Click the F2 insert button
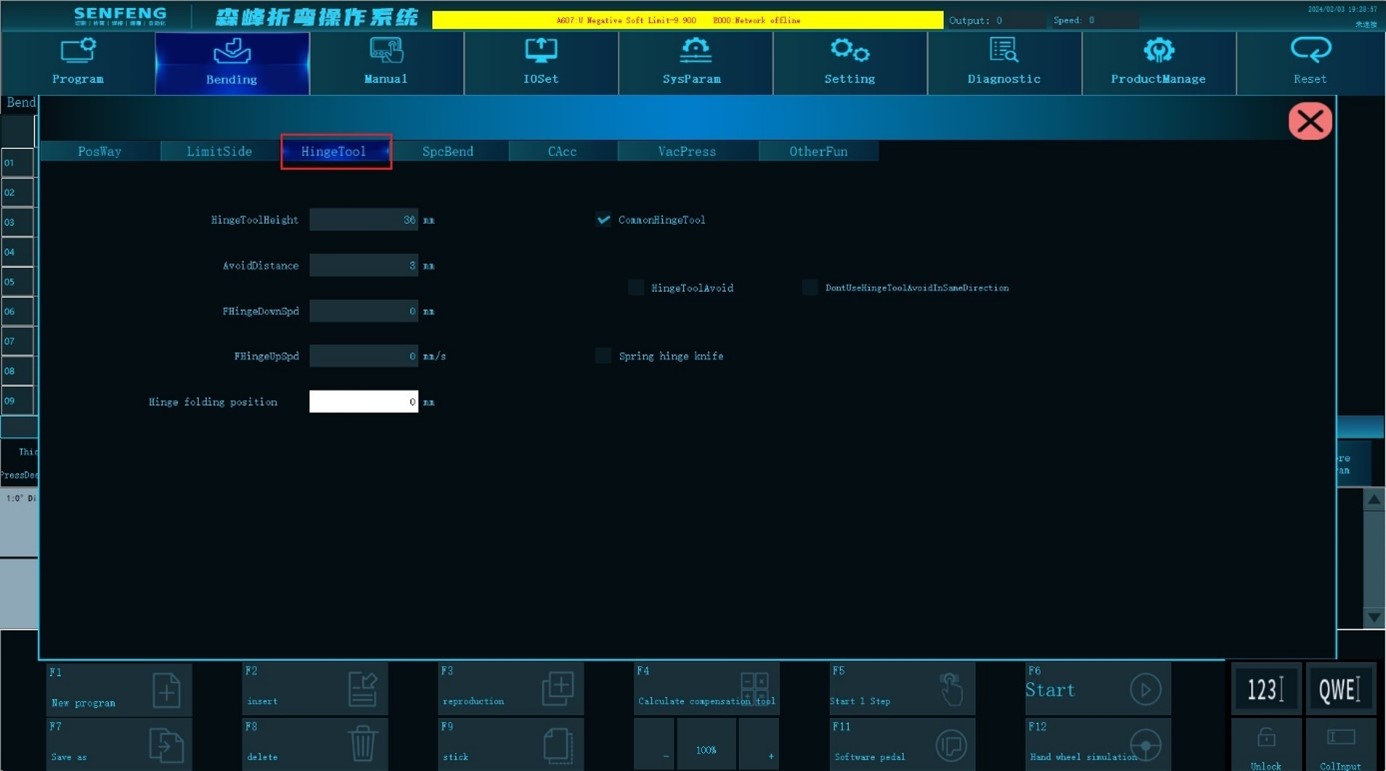Viewport: 1386px width, 771px height. 314,689
